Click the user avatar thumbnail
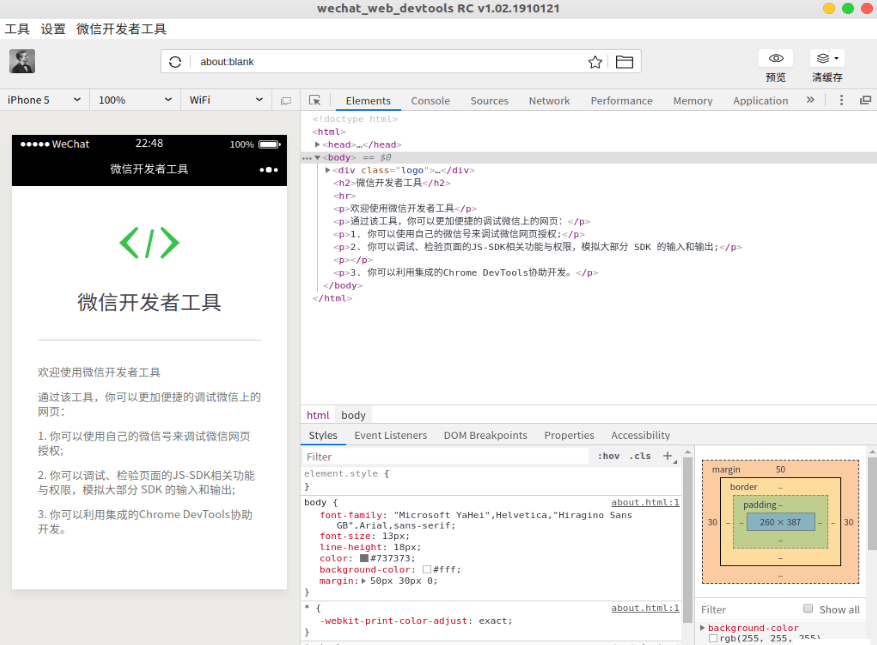Screen dimensions: 877x645 coord(22,61)
